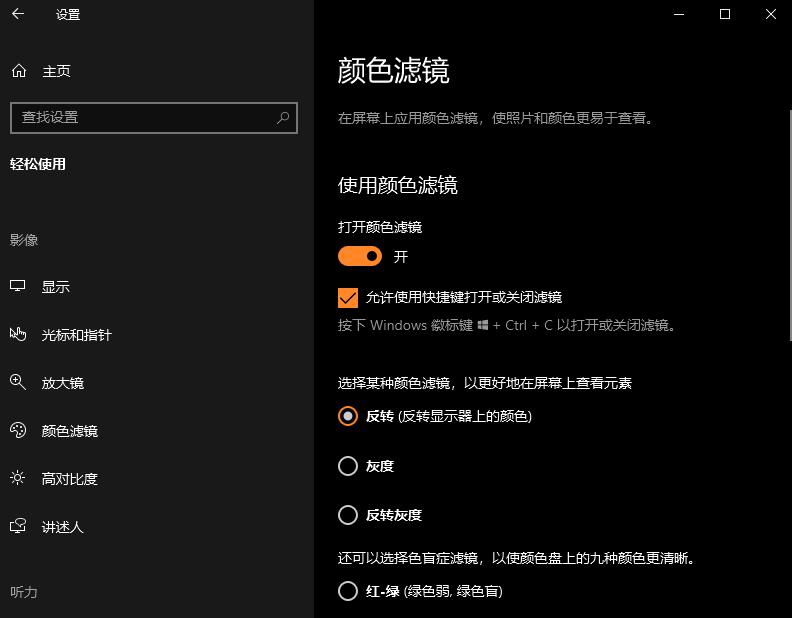Click the magnifier (放大镜) icon

(18, 383)
